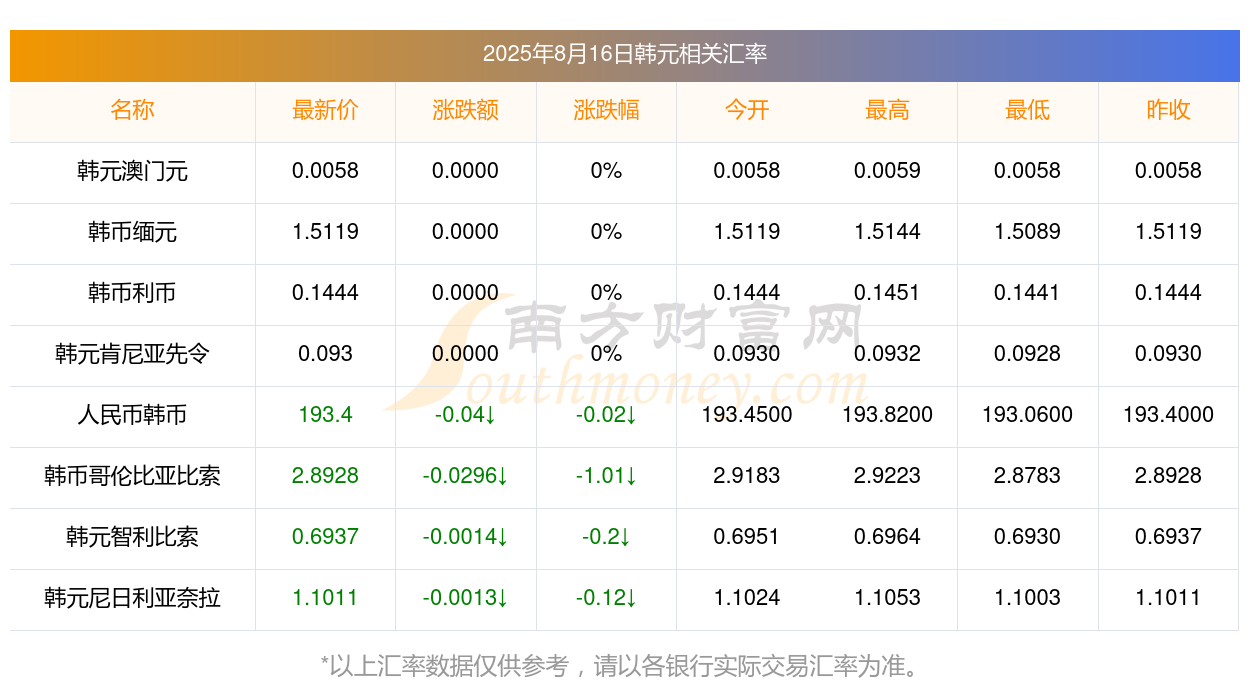Select low value 0.1441
The width and height of the screenshot is (1250, 698).
click(1028, 293)
